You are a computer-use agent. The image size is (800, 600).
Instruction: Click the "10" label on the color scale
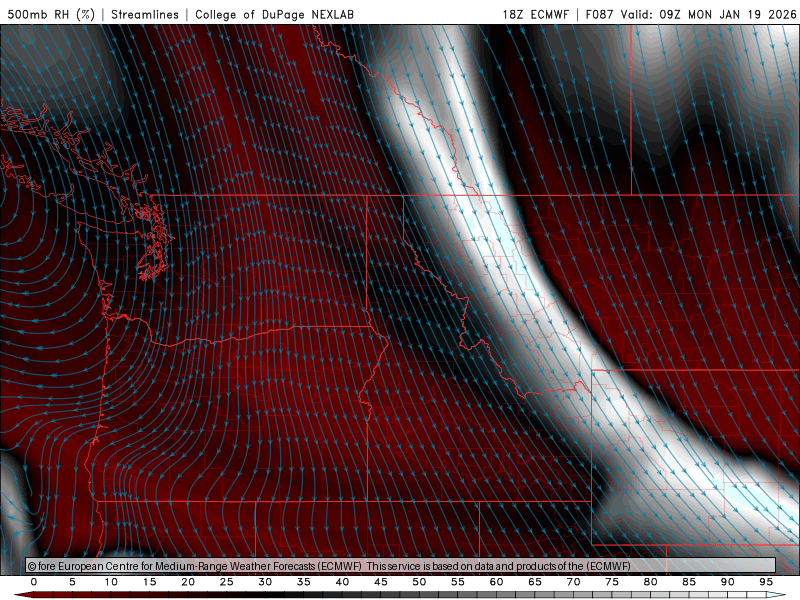tap(111, 582)
